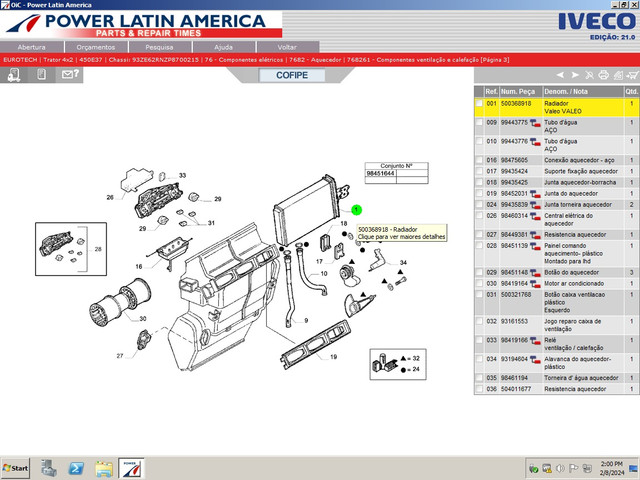Click replacement flag icon for part 99443776
Screen dimensions: 640x480
pos(535,142)
